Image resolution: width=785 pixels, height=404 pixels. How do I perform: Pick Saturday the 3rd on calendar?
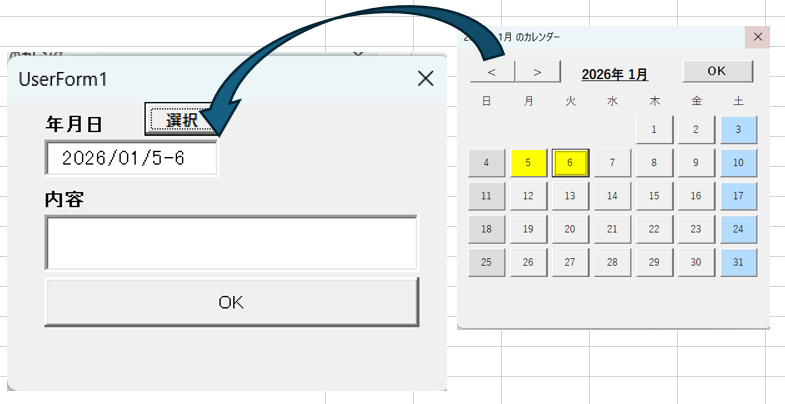point(738,129)
